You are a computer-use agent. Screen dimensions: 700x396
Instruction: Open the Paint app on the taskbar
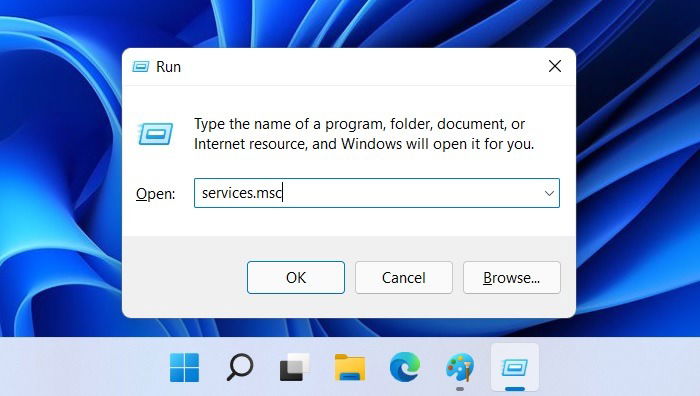coord(460,367)
